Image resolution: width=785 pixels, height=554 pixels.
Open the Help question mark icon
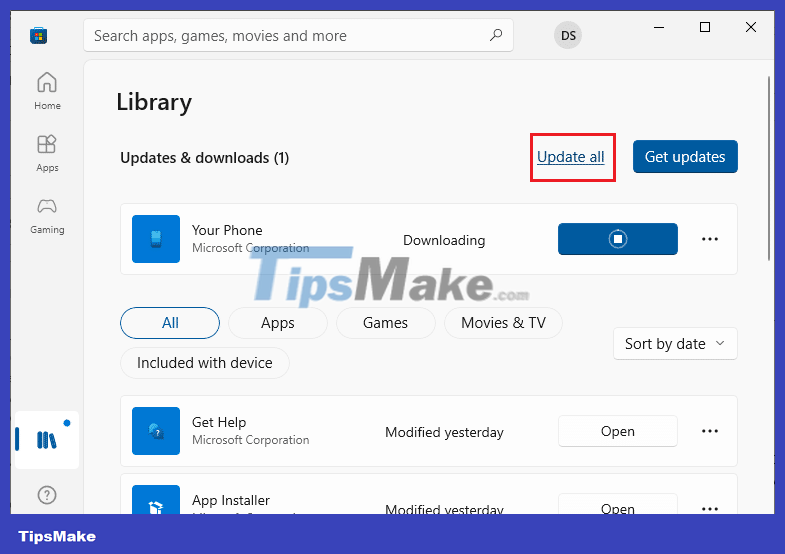pyautogui.click(x=47, y=495)
